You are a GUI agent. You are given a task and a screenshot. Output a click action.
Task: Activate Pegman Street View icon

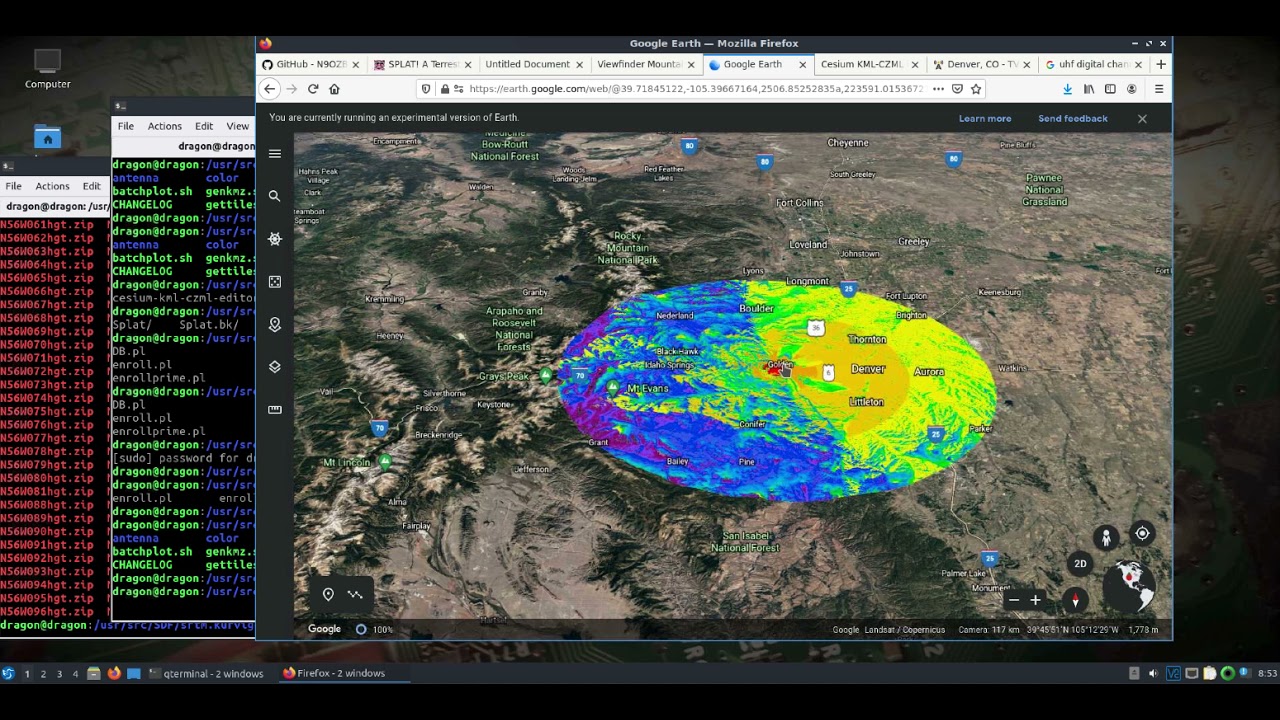tap(1106, 538)
